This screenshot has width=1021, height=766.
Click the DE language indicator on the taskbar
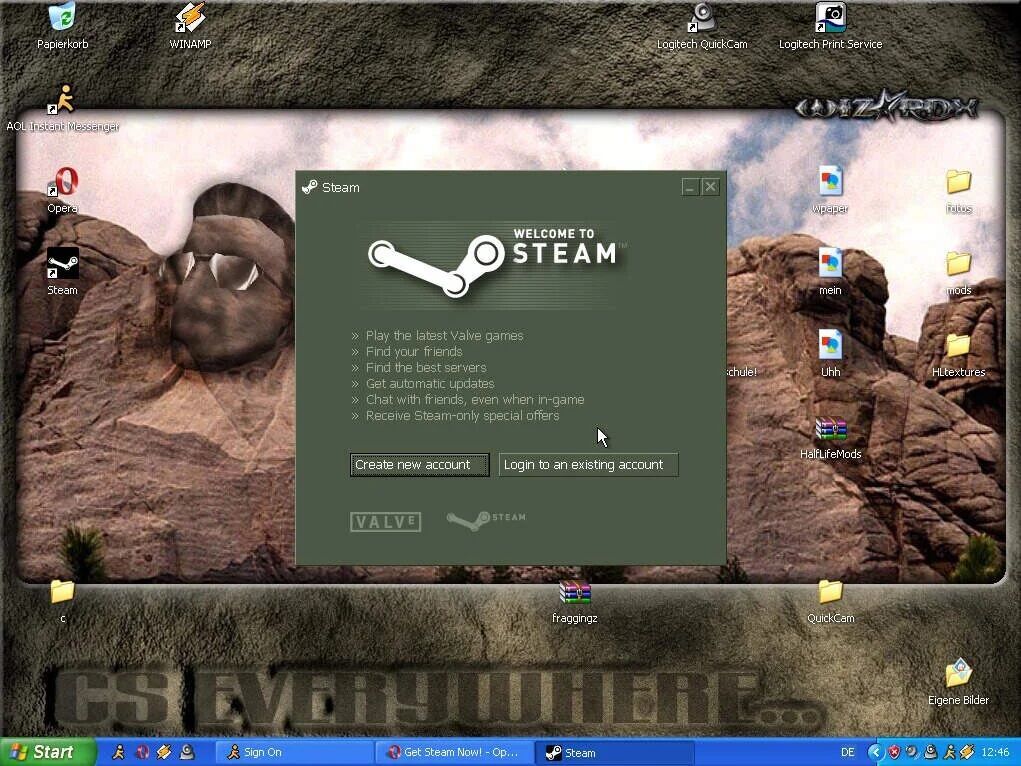click(847, 751)
